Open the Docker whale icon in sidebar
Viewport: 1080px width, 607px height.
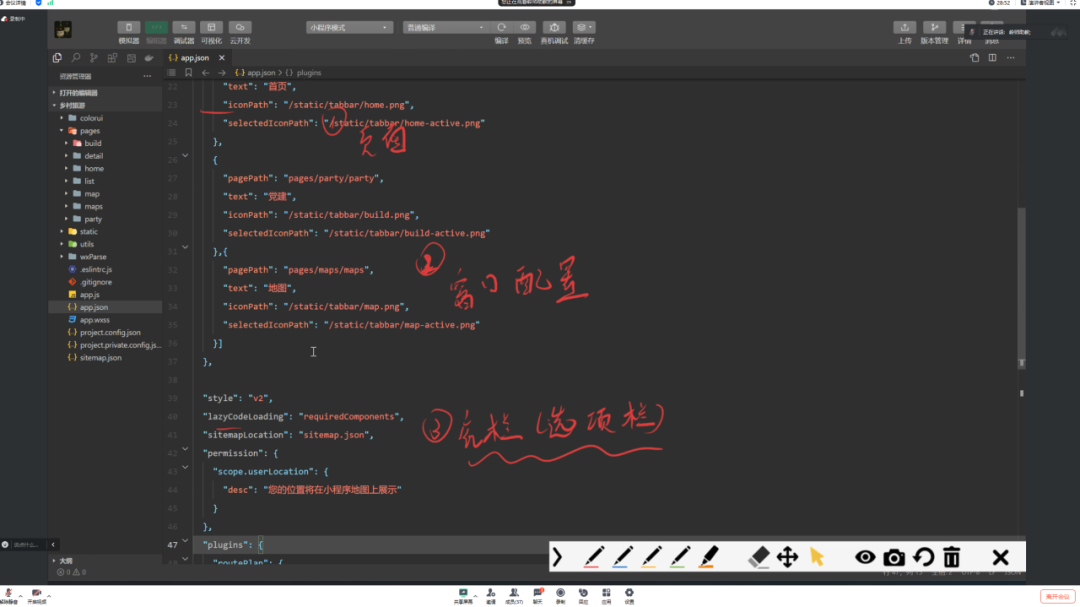point(149,58)
